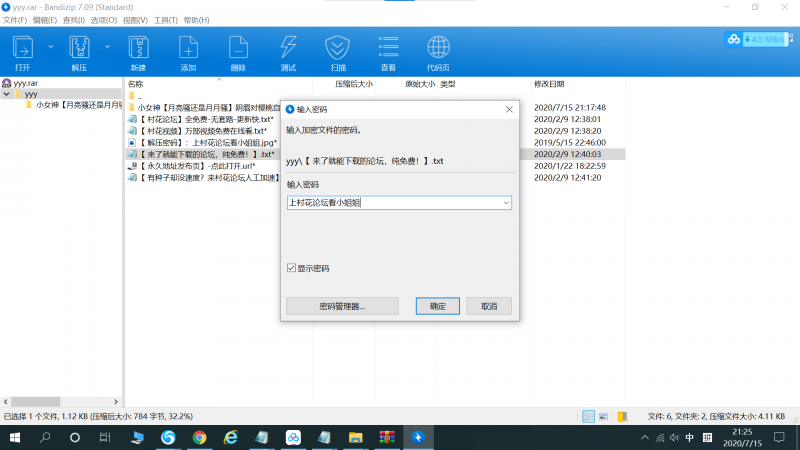The width and height of the screenshot is (800, 450).
Task: Click the volume icon in system tray
Action: (674, 437)
